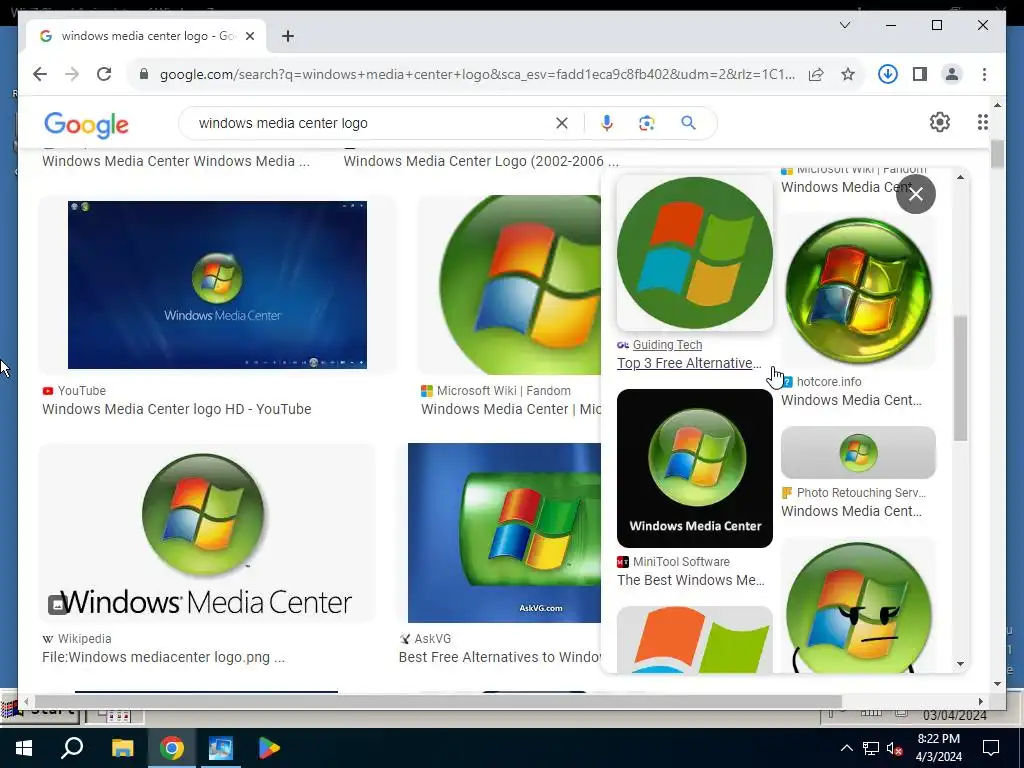Click Guiding Tech source link
The height and width of the screenshot is (768, 1024).
click(x=667, y=345)
